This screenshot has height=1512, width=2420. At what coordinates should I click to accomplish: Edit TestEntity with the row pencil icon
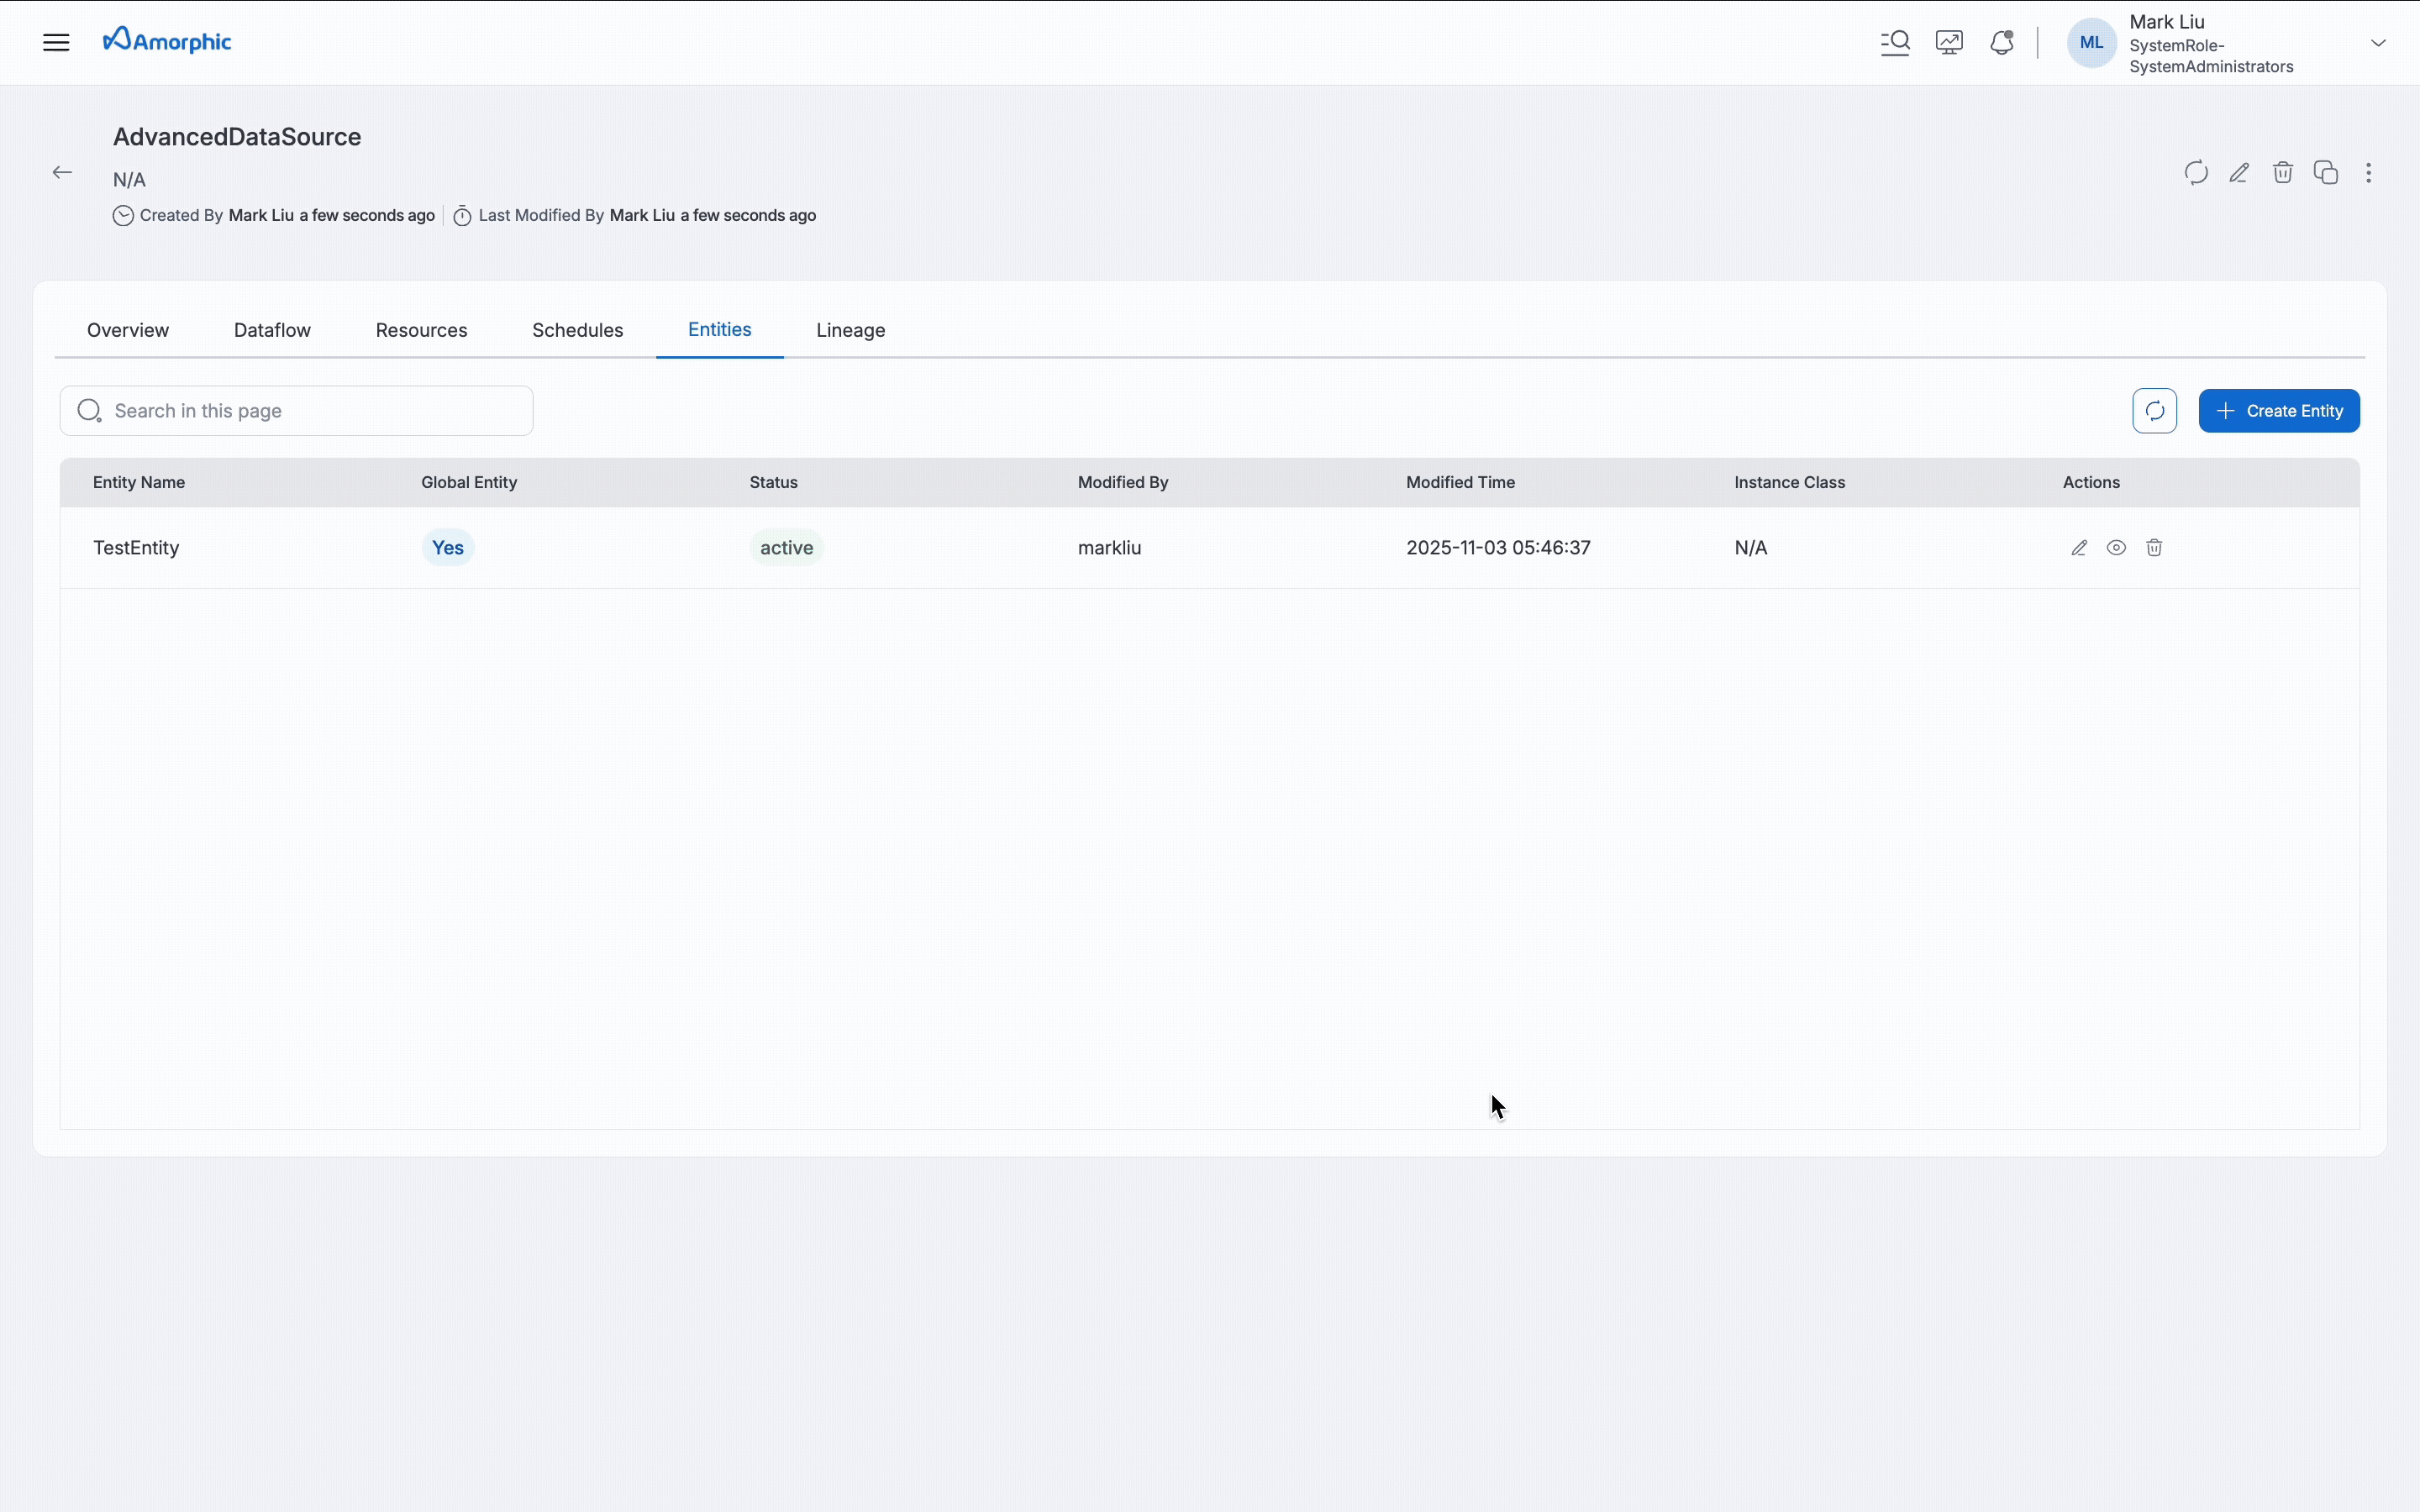pos(2078,547)
